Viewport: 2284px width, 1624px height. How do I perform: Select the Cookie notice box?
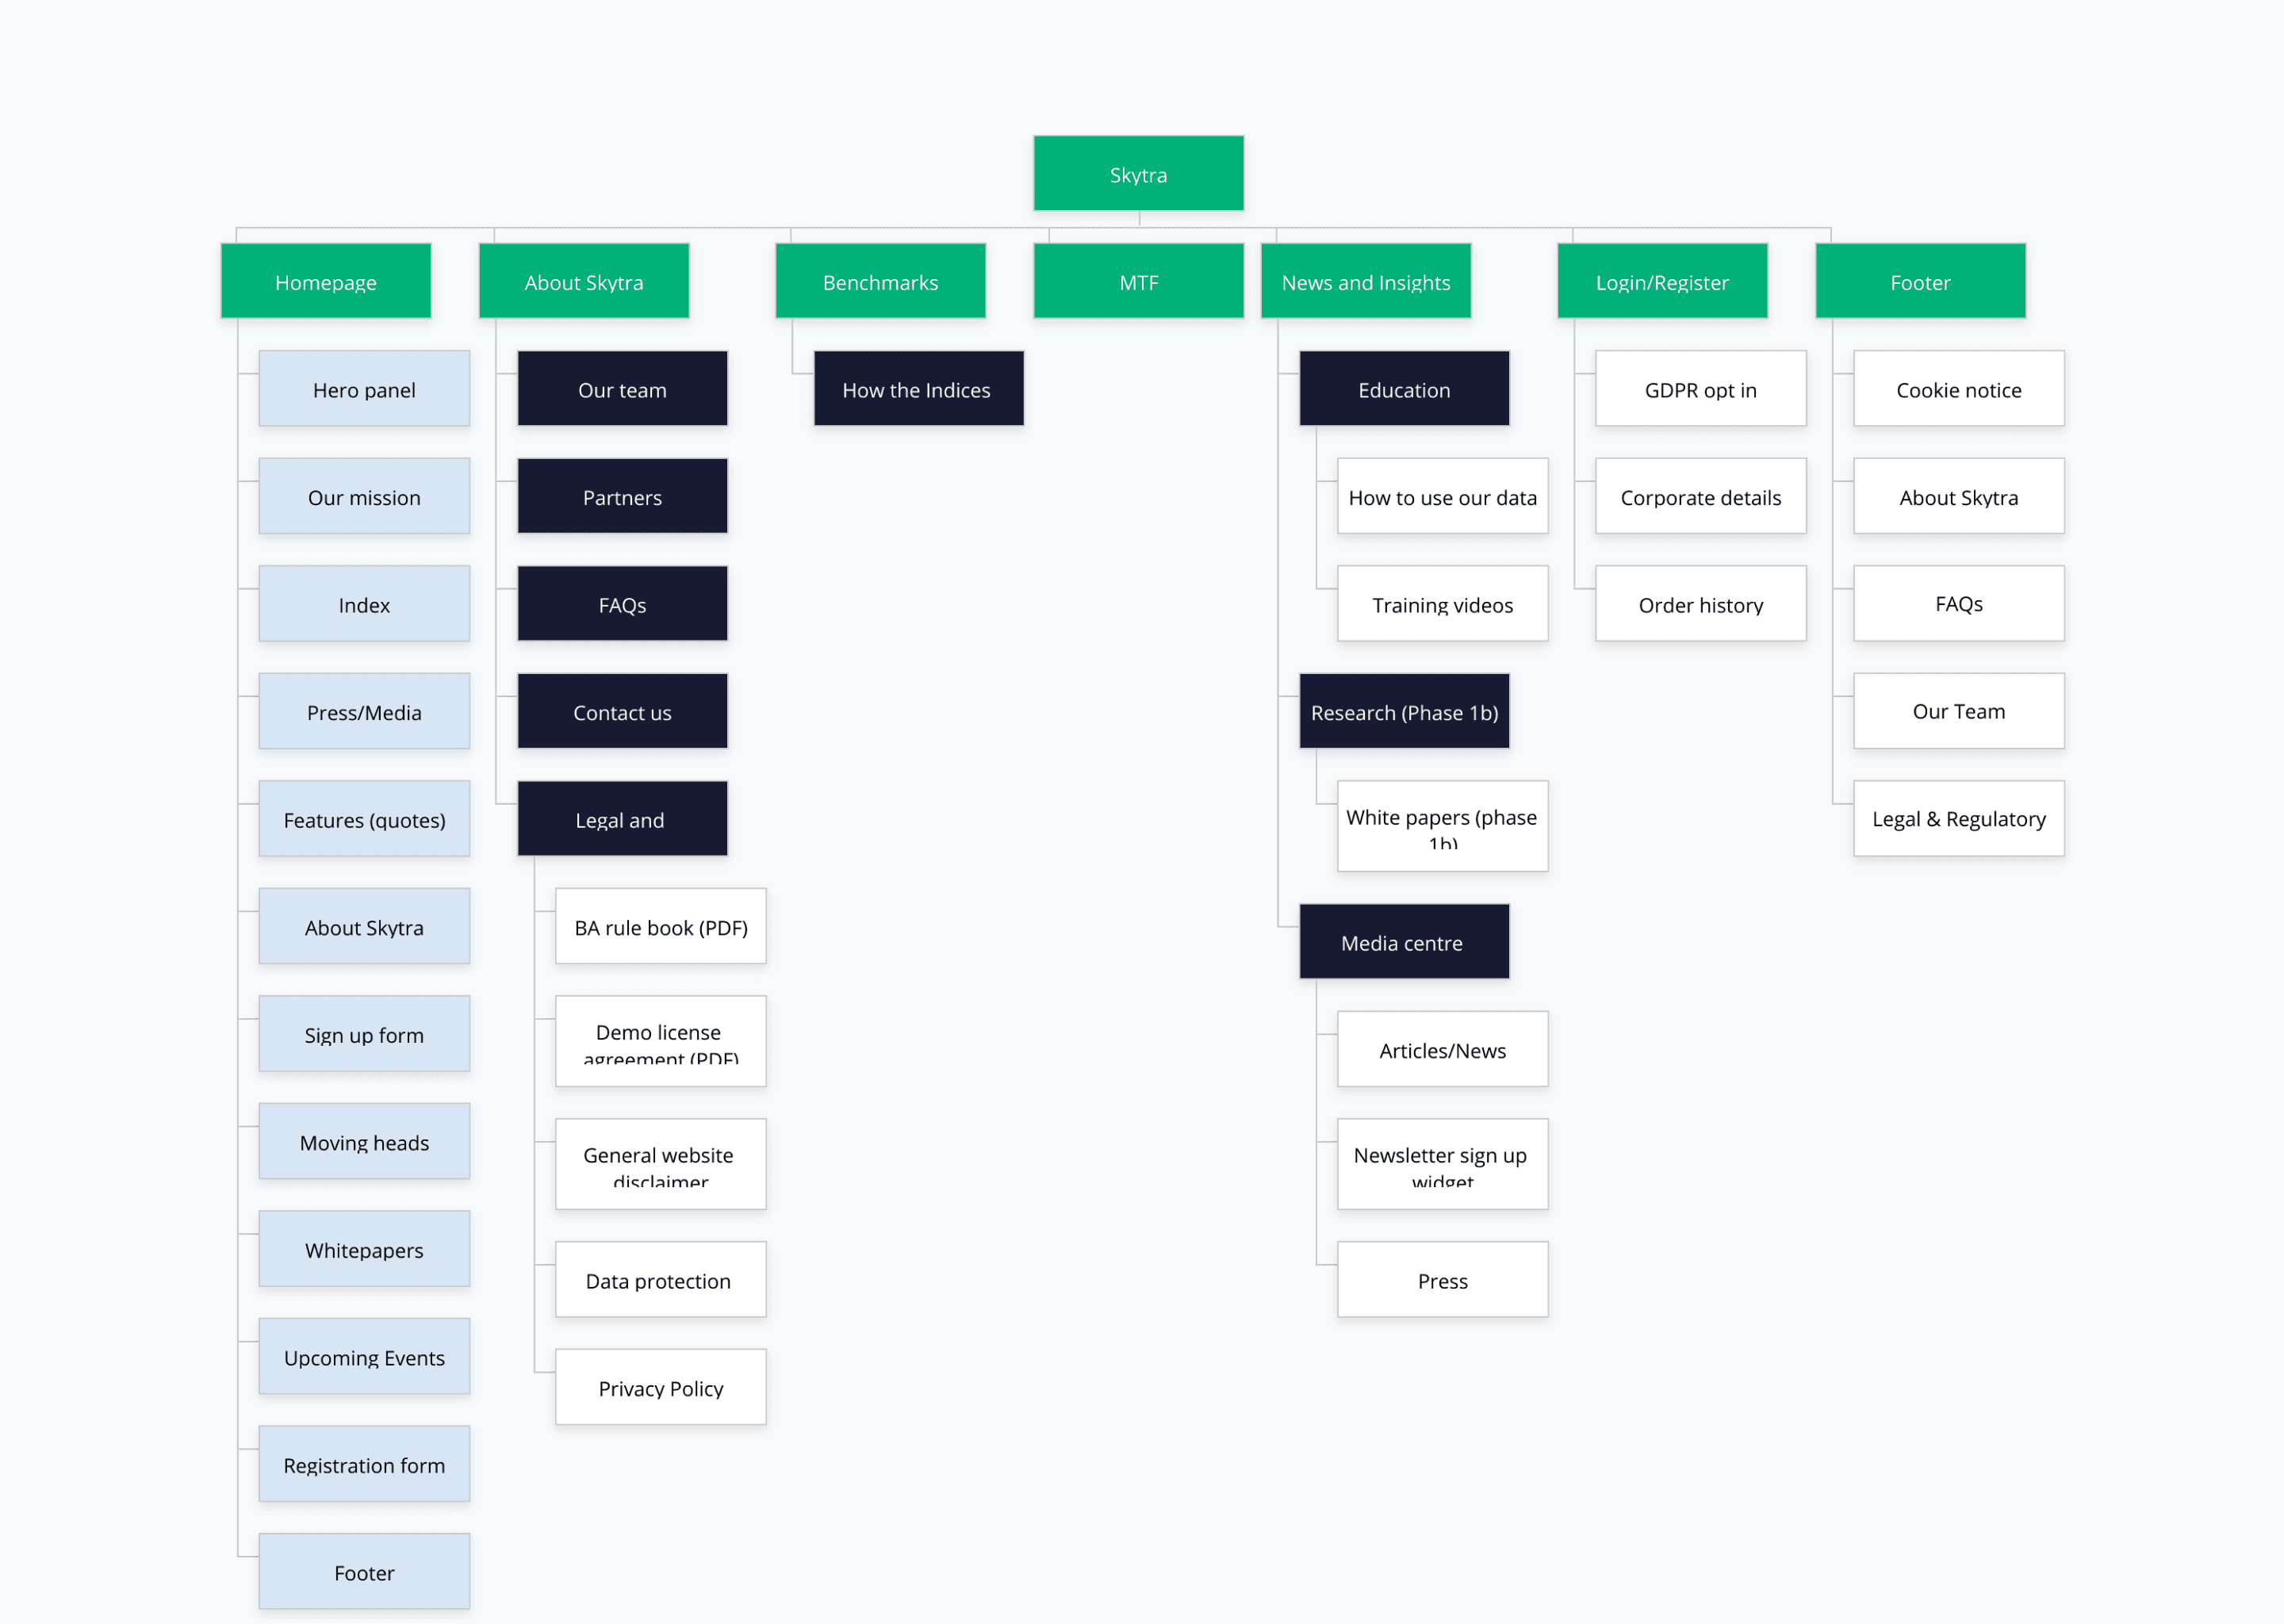tap(1958, 389)
